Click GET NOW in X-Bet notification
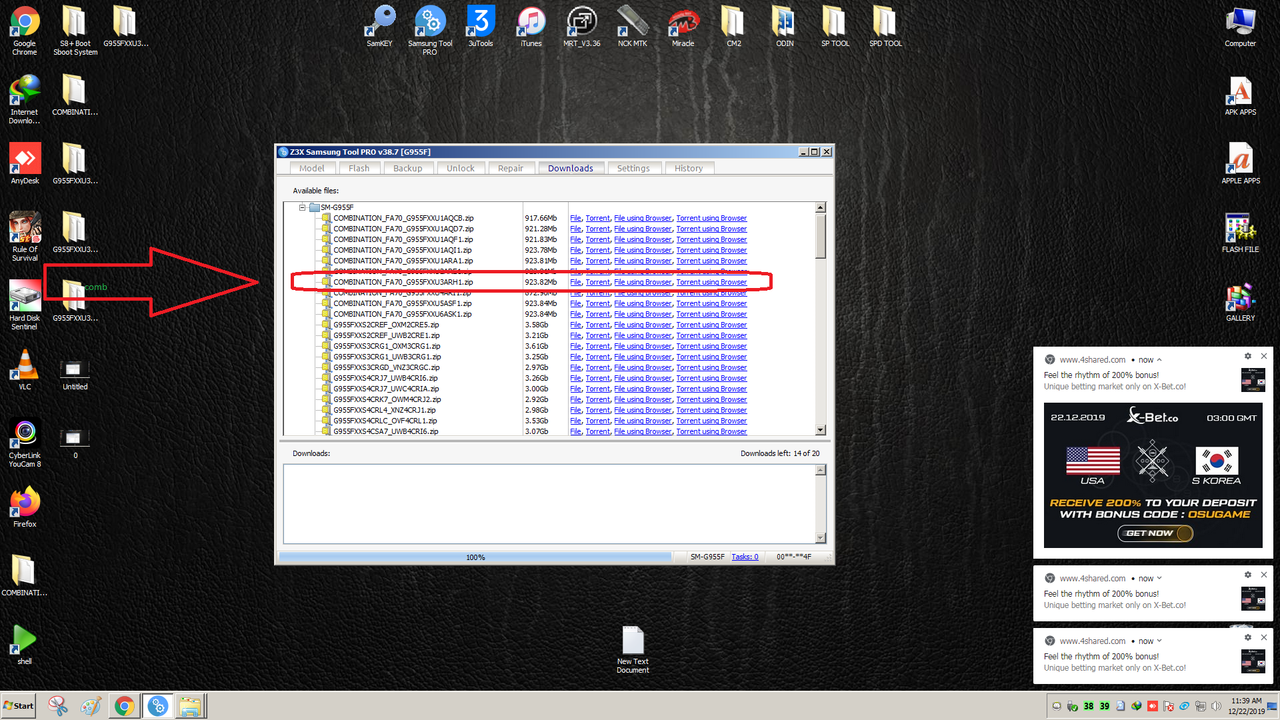The height and width of the screenshot is (720, 1280). (1155, 533)
